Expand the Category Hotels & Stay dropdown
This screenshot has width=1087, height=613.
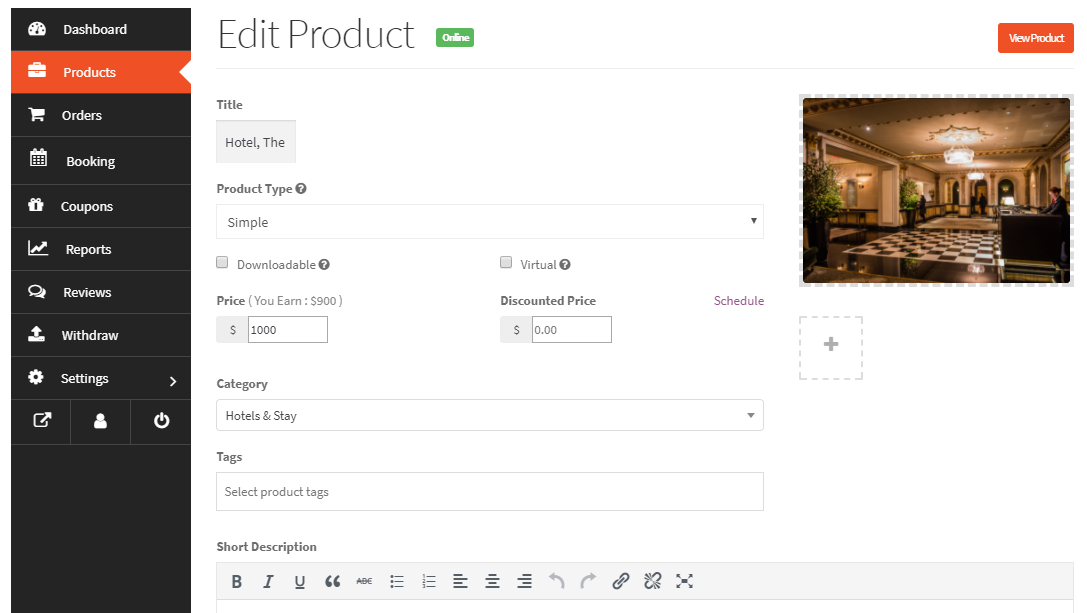[x=489, y=415]
